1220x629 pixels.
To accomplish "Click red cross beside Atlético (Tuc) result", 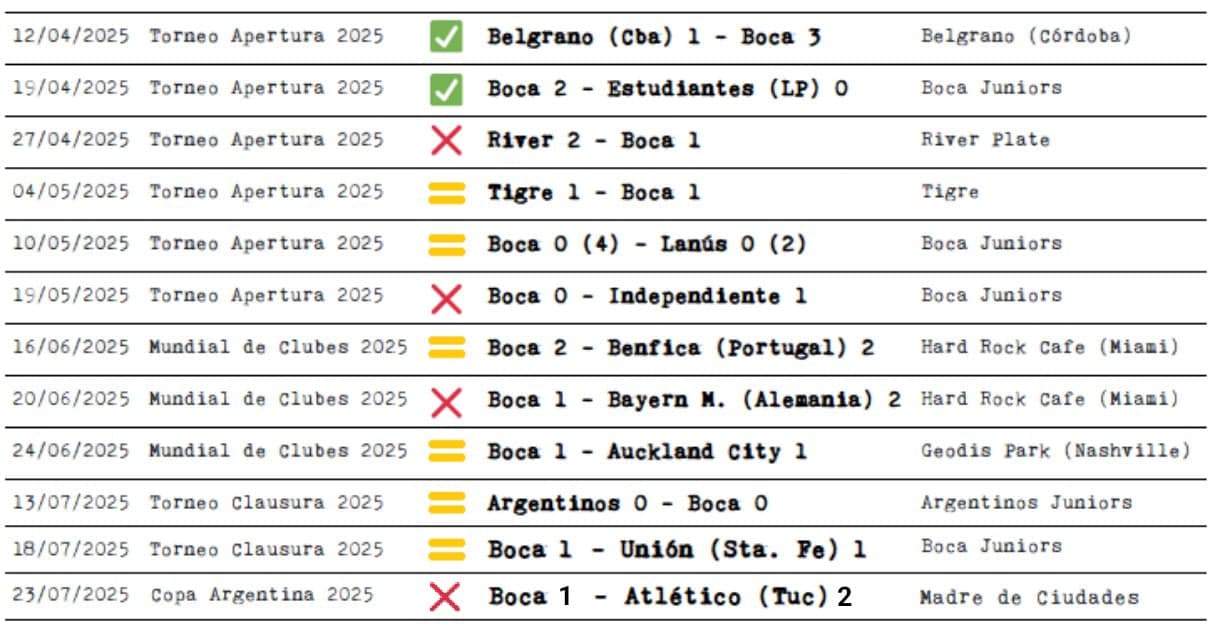I will [x=445, y=598].
